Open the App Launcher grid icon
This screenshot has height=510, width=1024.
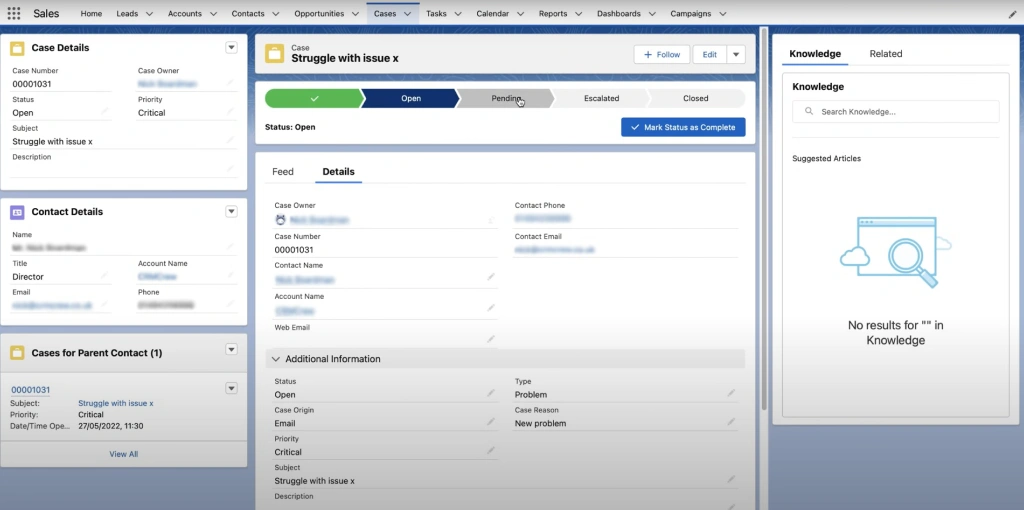(x=14, y=14)
